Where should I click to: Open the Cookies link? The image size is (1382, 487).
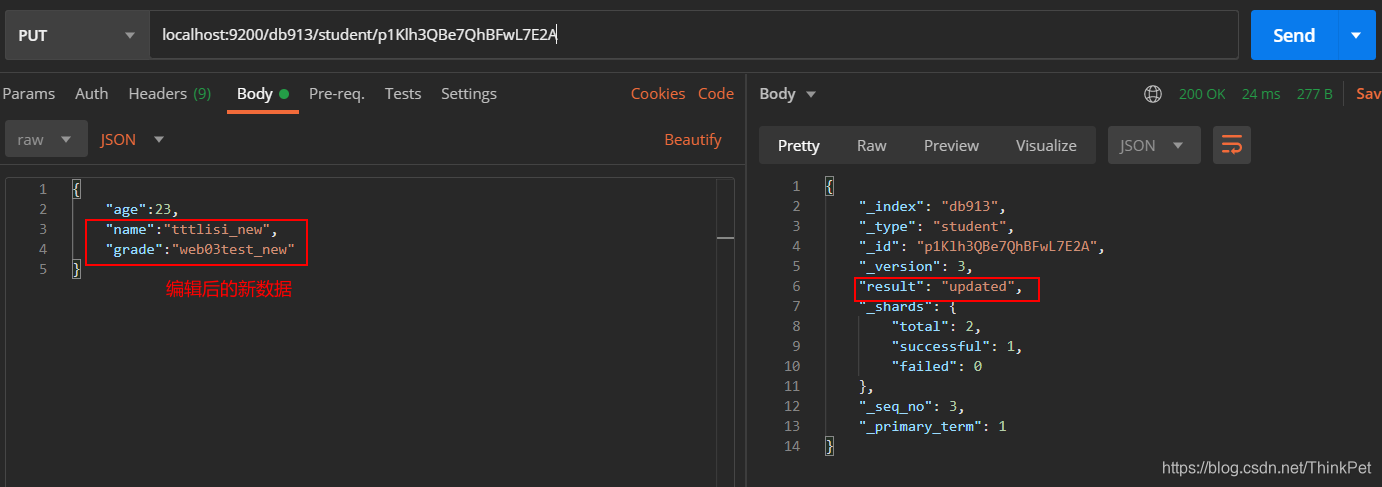[658, 94]
